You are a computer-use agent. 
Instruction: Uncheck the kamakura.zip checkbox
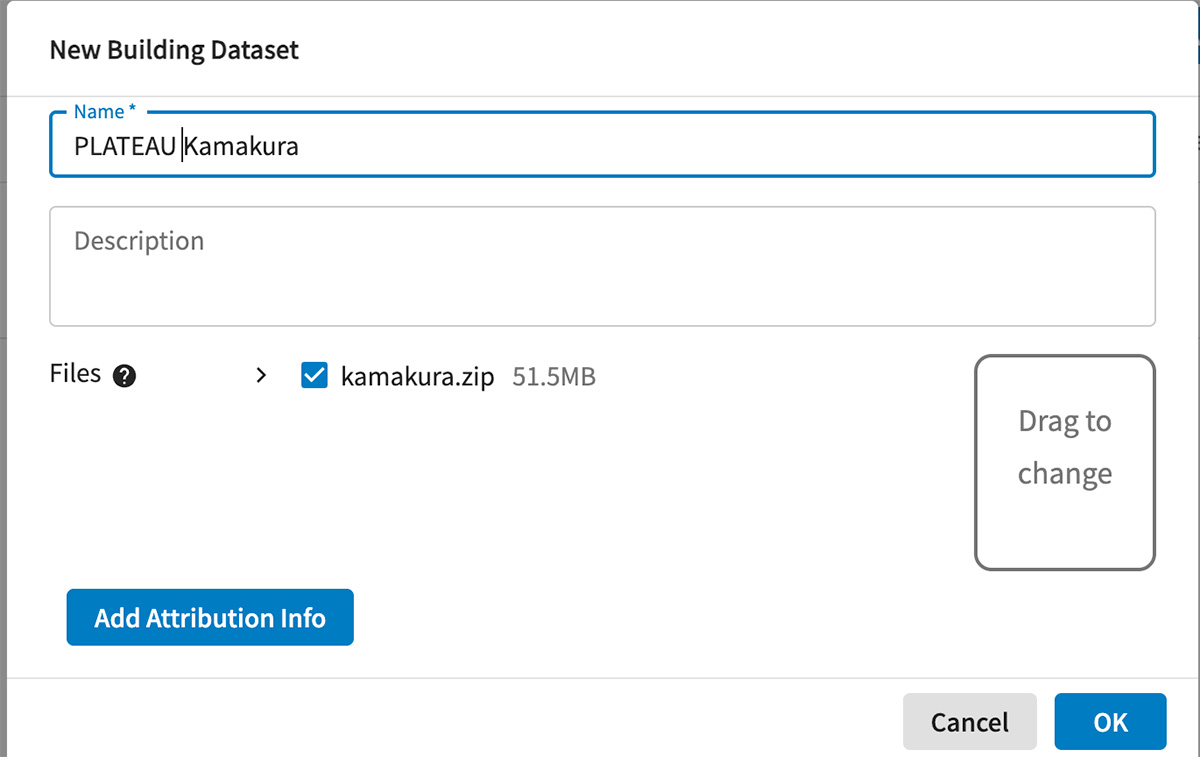[315, 376]
